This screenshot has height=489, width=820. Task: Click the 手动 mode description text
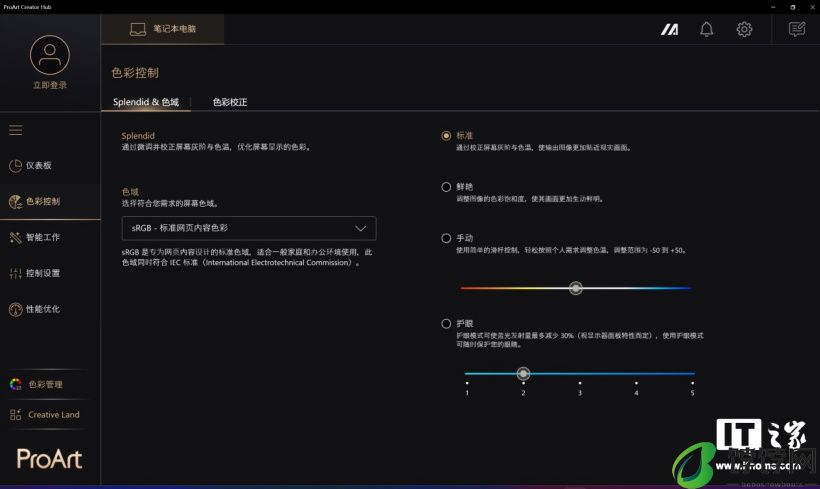pos(571,250)
